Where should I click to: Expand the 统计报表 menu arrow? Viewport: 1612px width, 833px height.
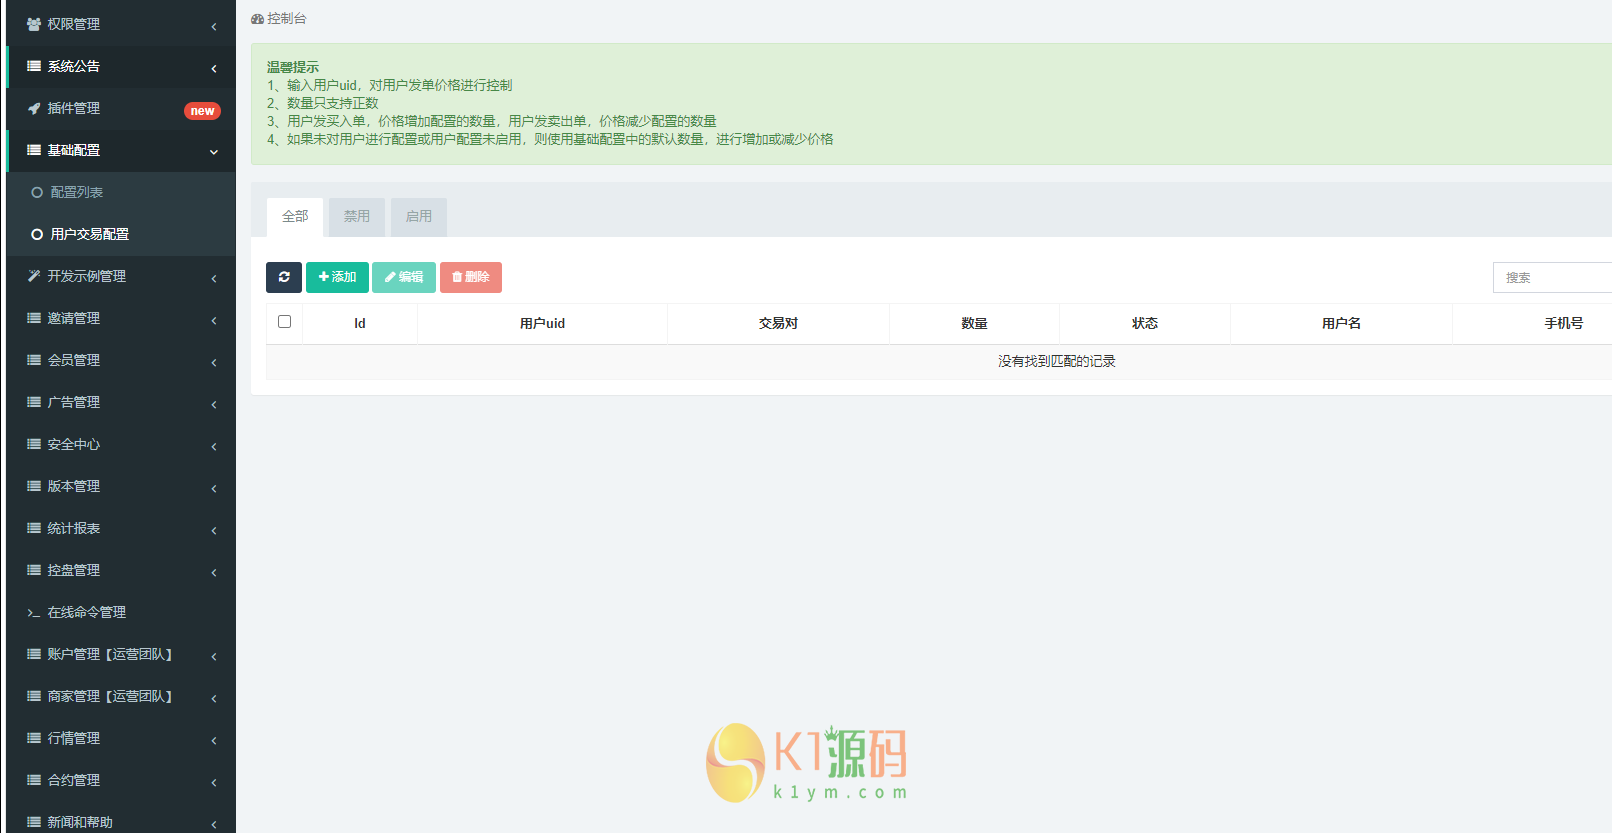click(214, 530)
